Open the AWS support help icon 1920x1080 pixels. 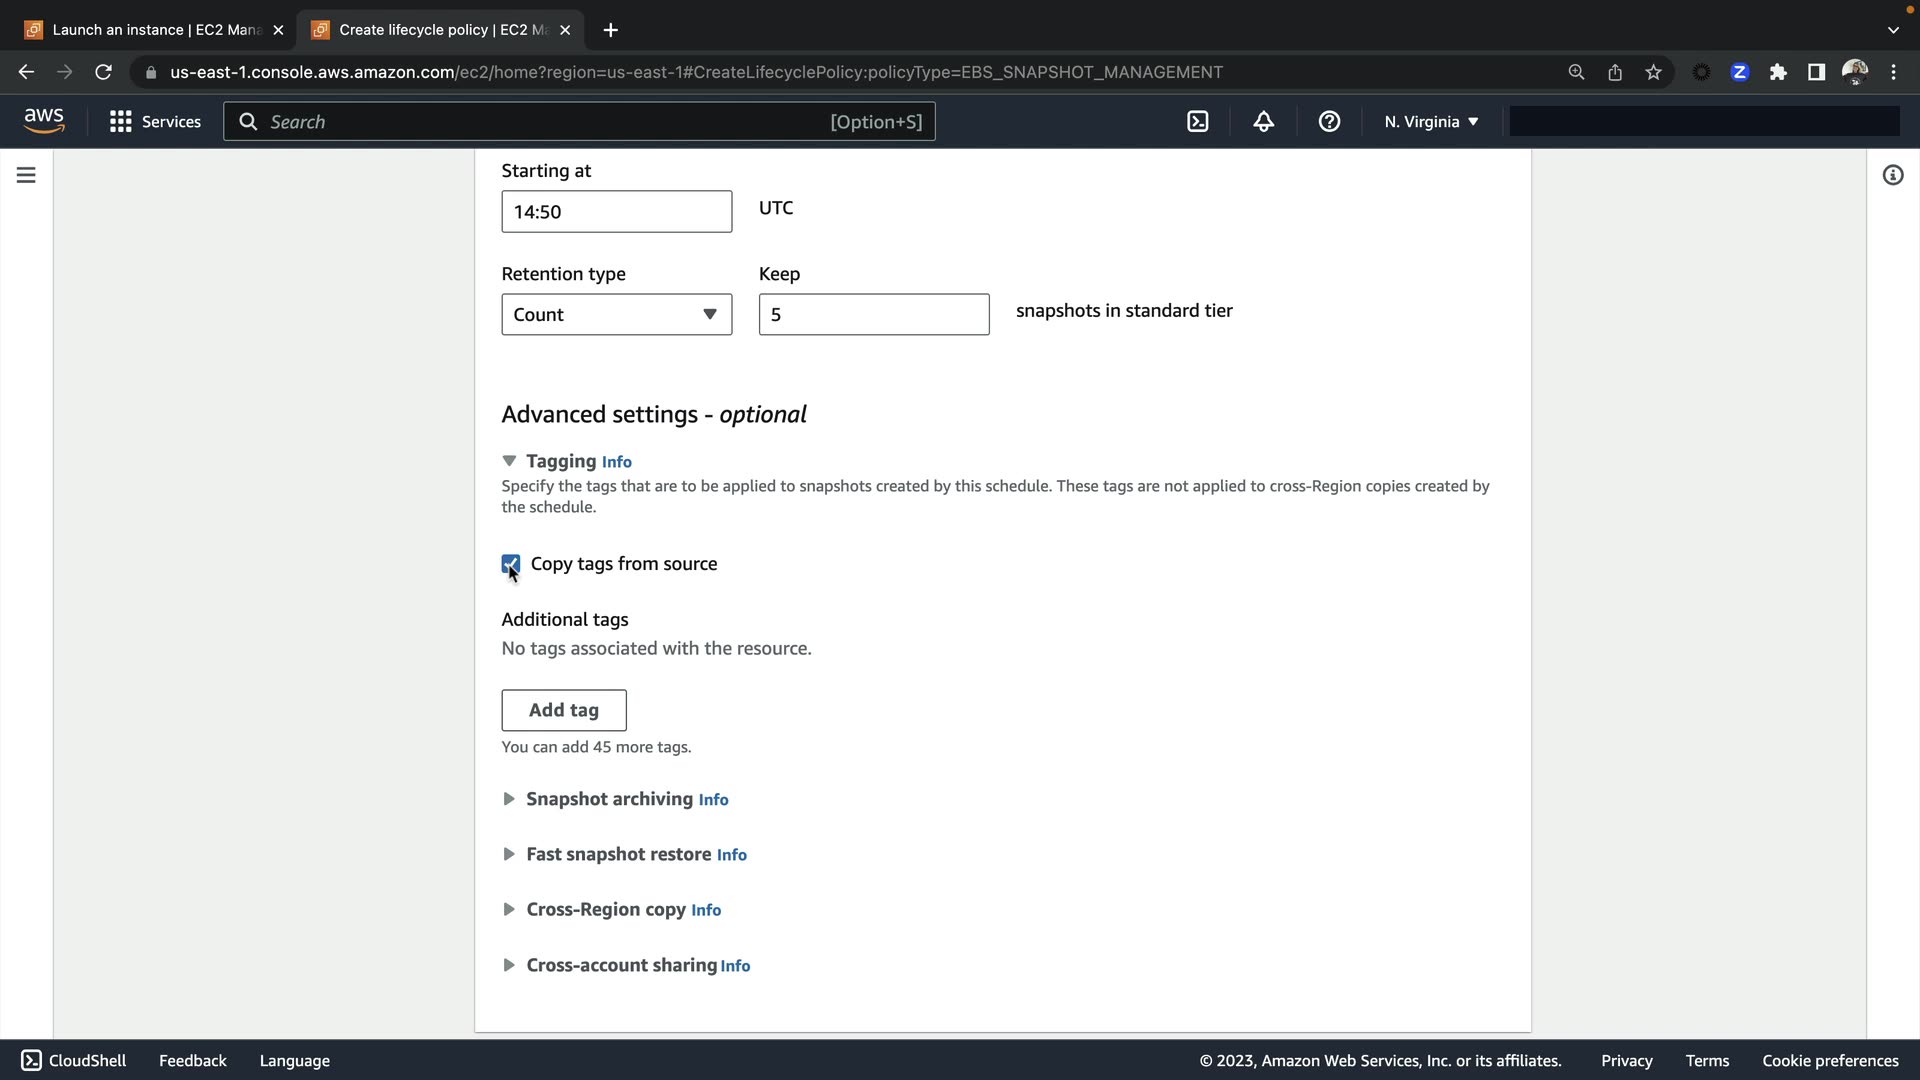click(x=1329, y=122)
